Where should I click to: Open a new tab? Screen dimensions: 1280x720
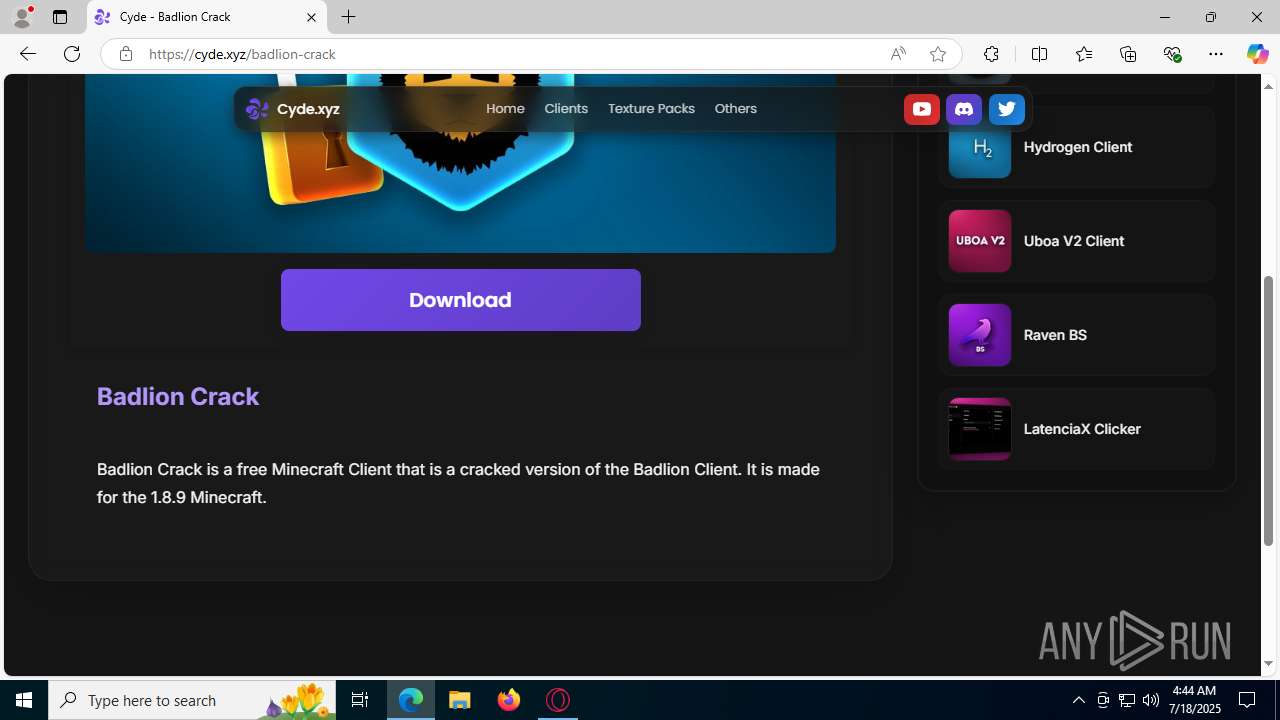(348, 17)
